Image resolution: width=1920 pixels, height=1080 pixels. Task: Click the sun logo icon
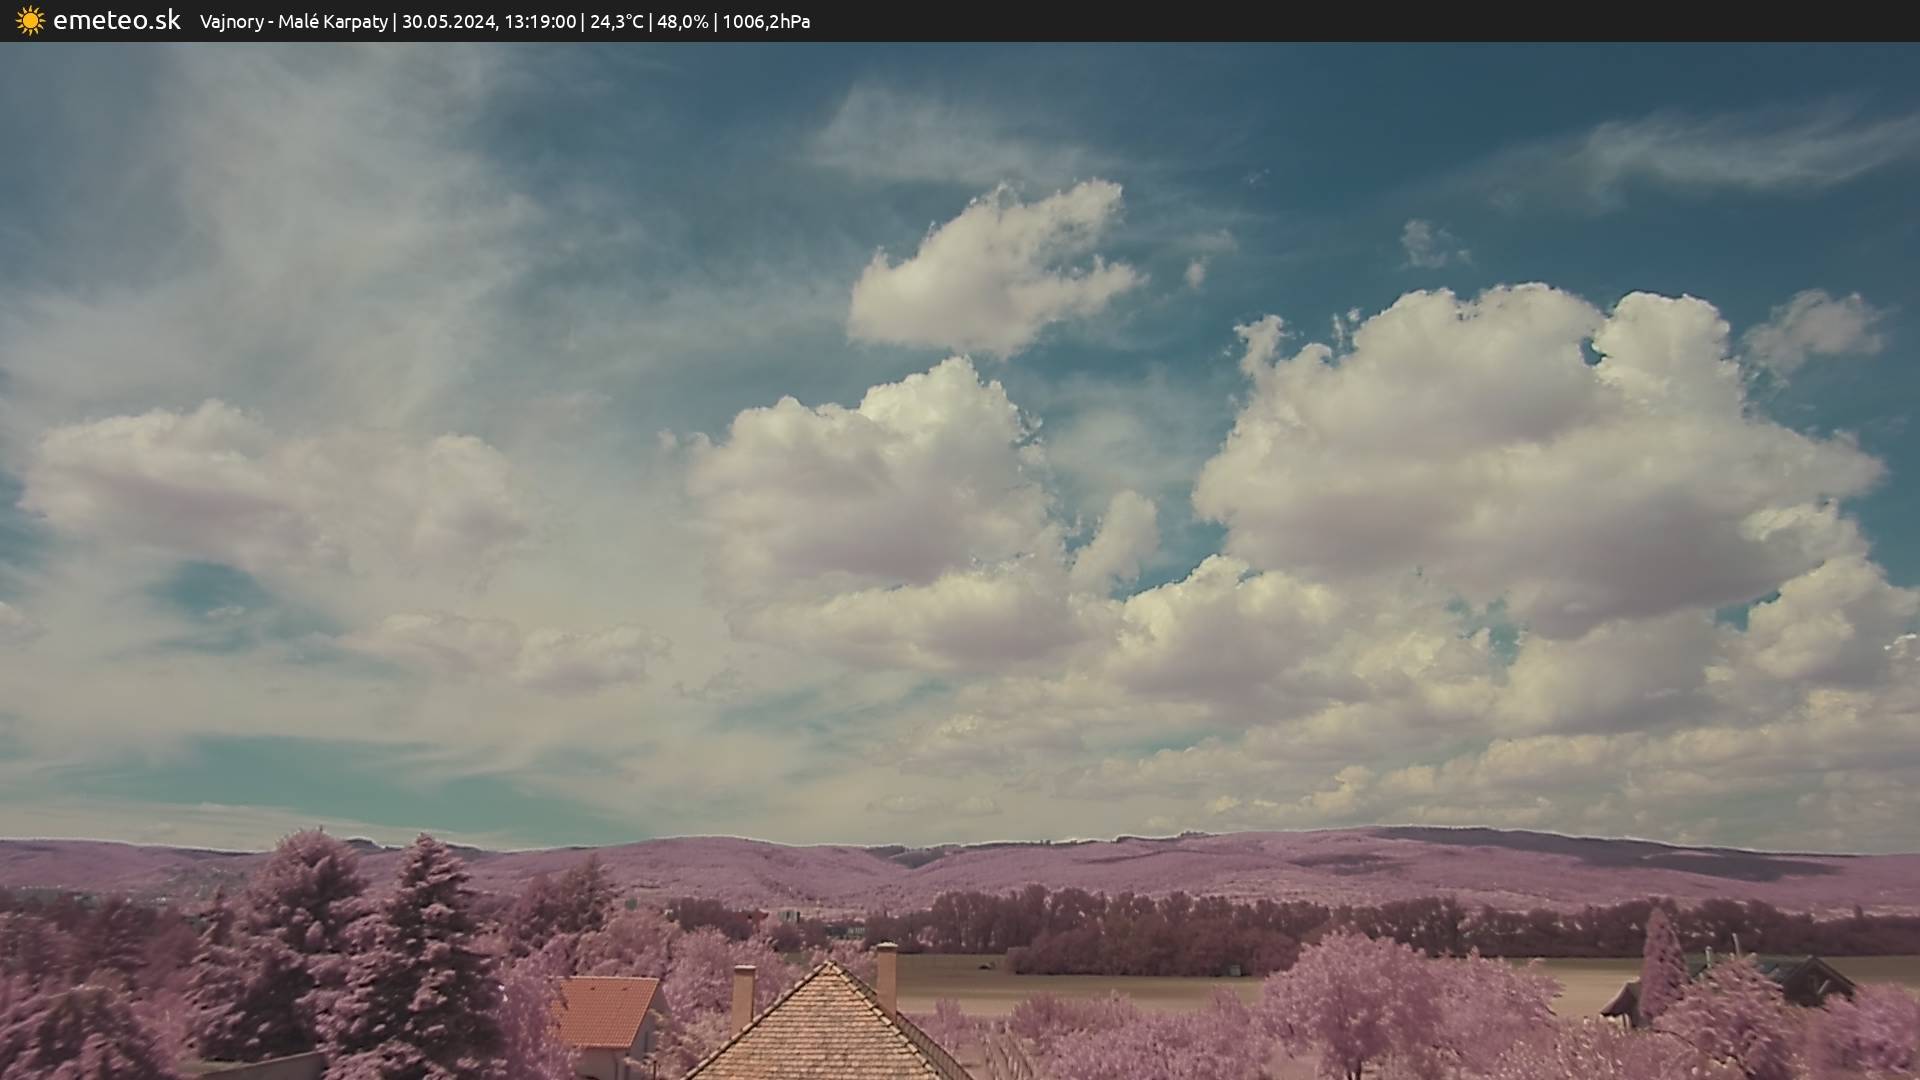(x=30, y=21)
